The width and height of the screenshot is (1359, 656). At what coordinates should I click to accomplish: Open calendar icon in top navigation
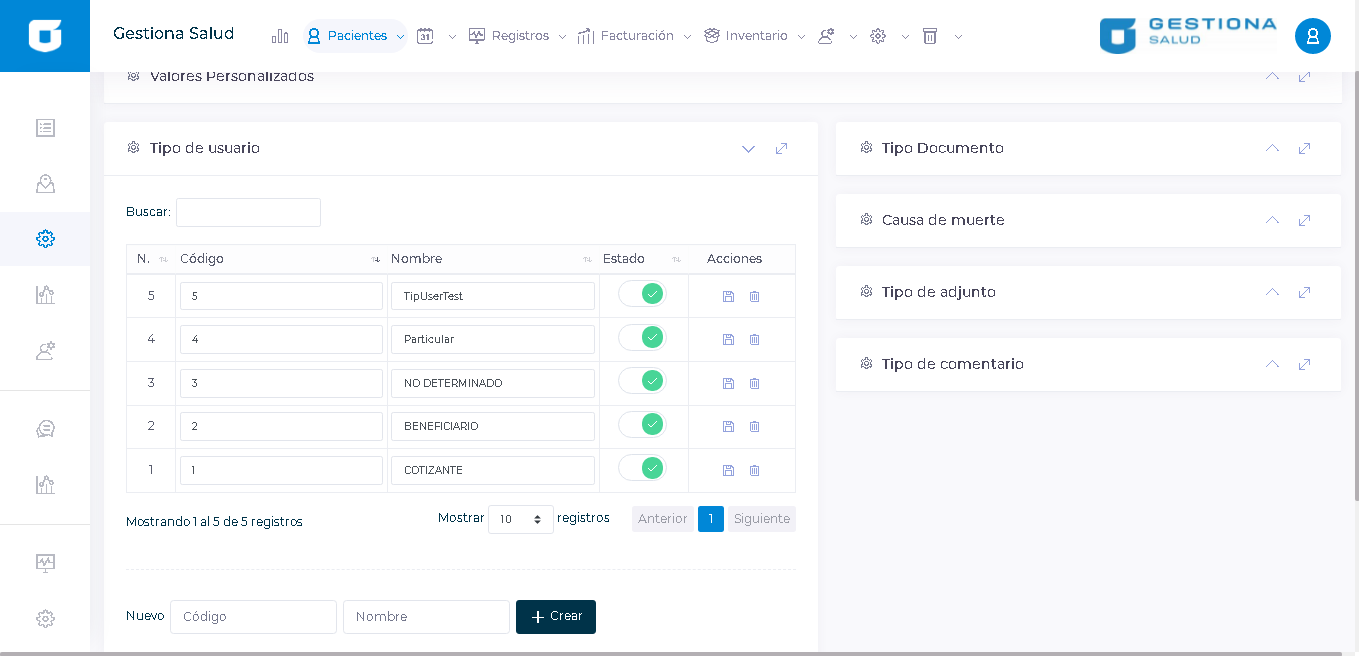426,36
